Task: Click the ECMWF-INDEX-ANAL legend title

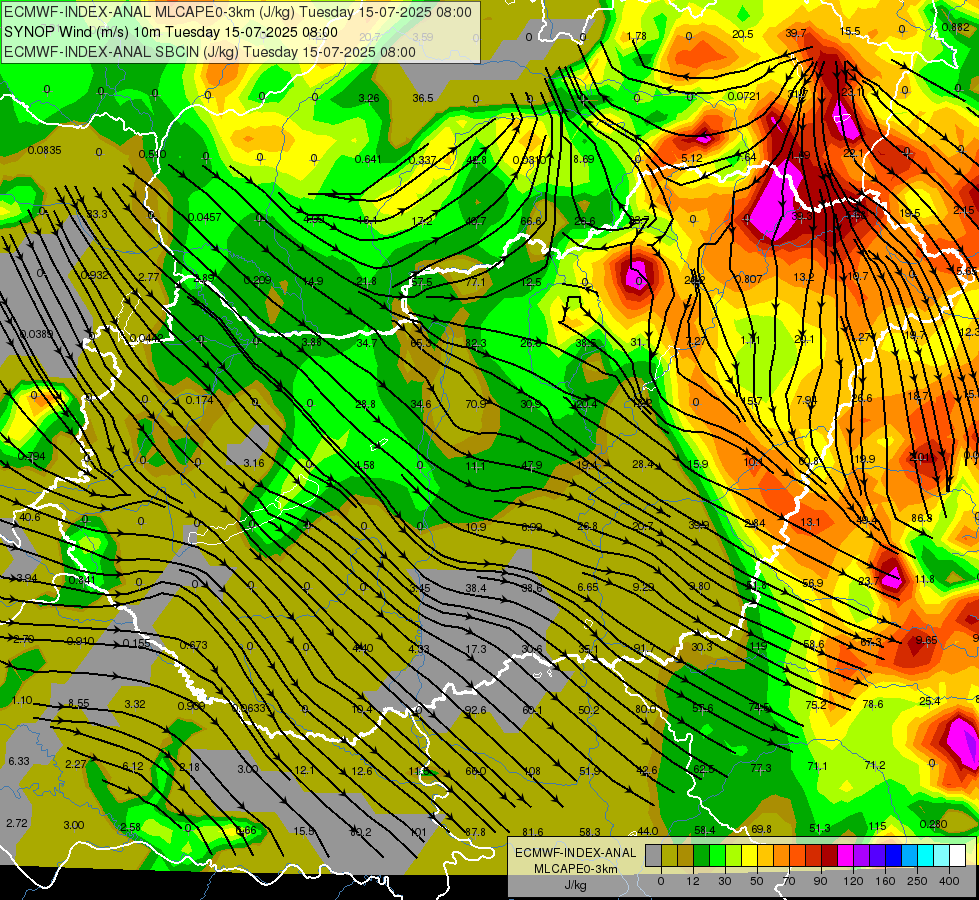Action: click(x=575, y=853)
